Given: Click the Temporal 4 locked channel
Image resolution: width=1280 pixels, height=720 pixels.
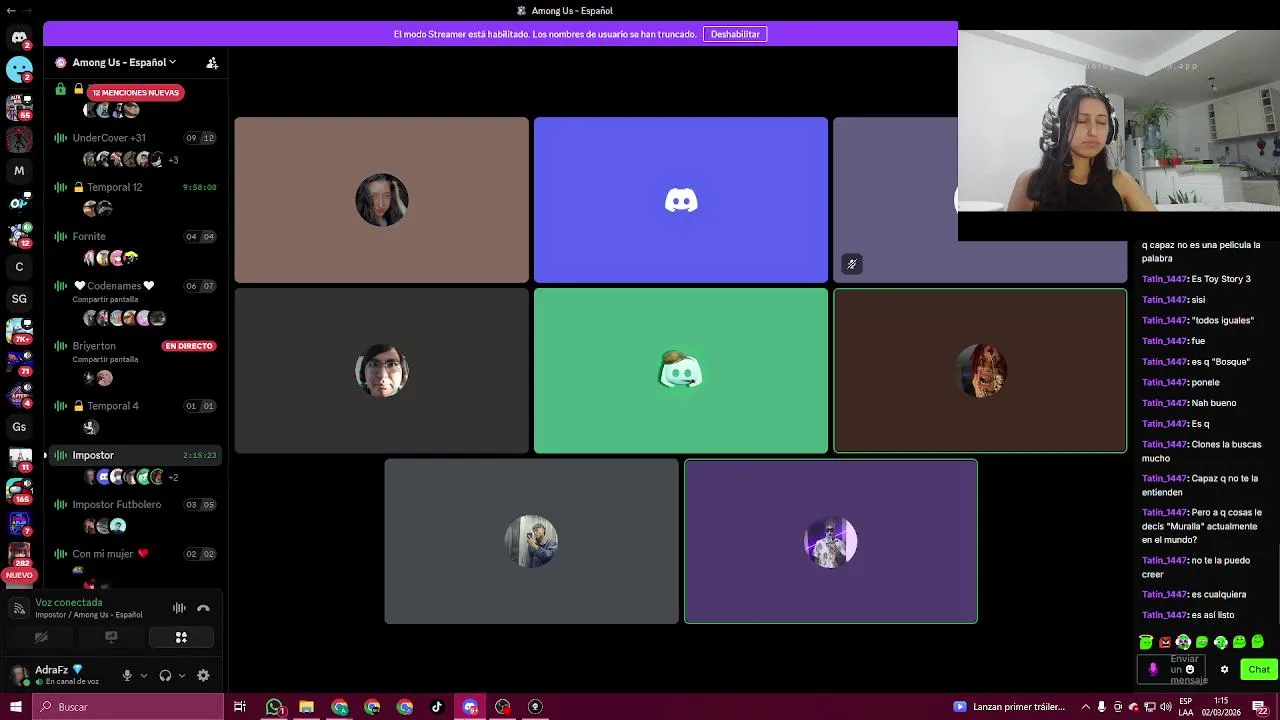Looking at the screenshot, I should click(135, 406).
